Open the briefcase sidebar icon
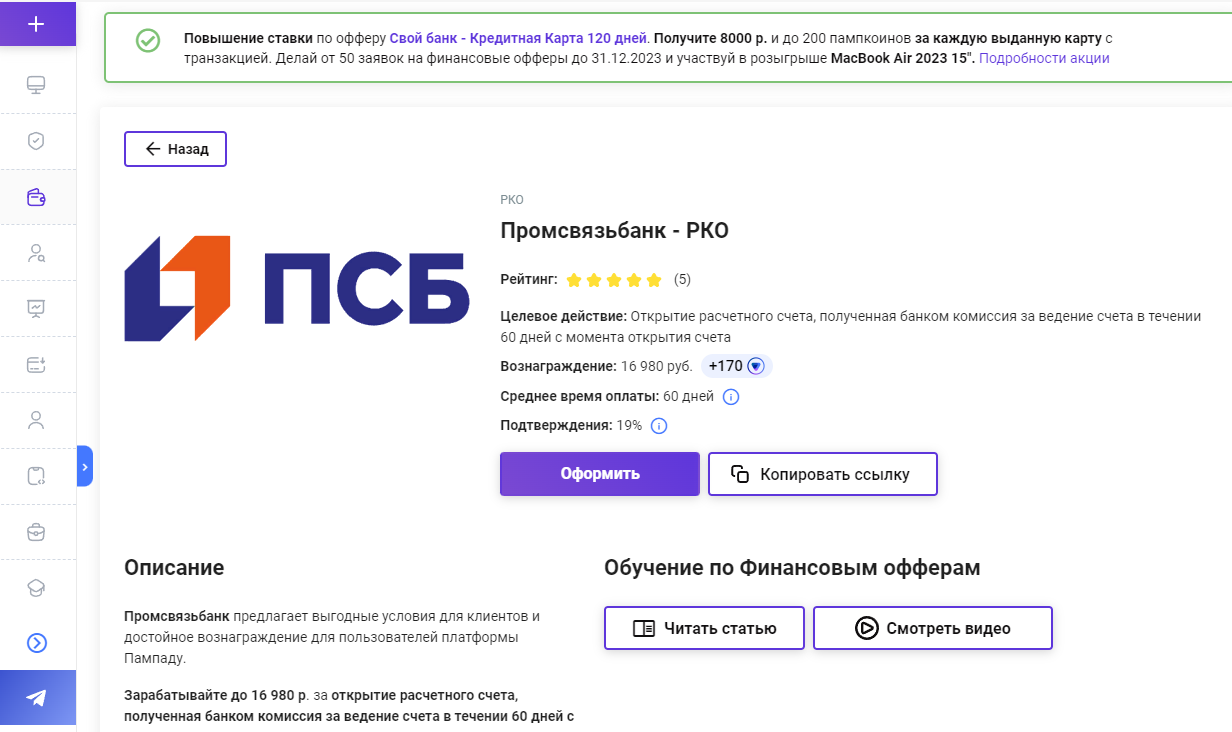 coord(36,532)
